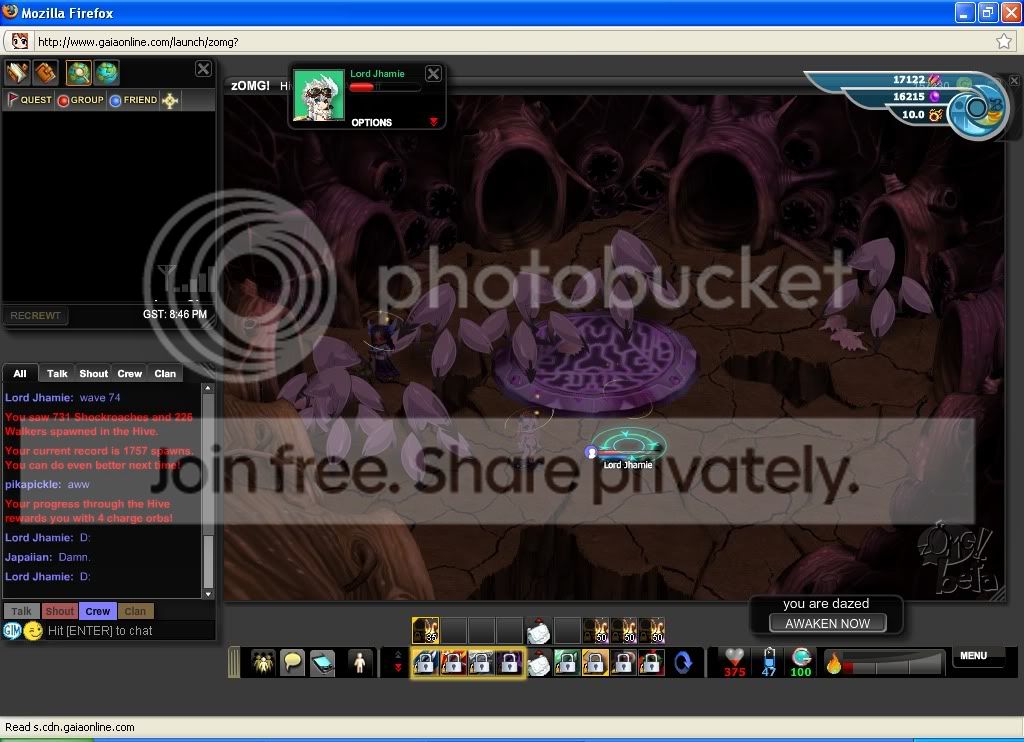Click the blue stamina 47 indicator
Viewport: 1024px width, 742px height.
pos(769,662)
